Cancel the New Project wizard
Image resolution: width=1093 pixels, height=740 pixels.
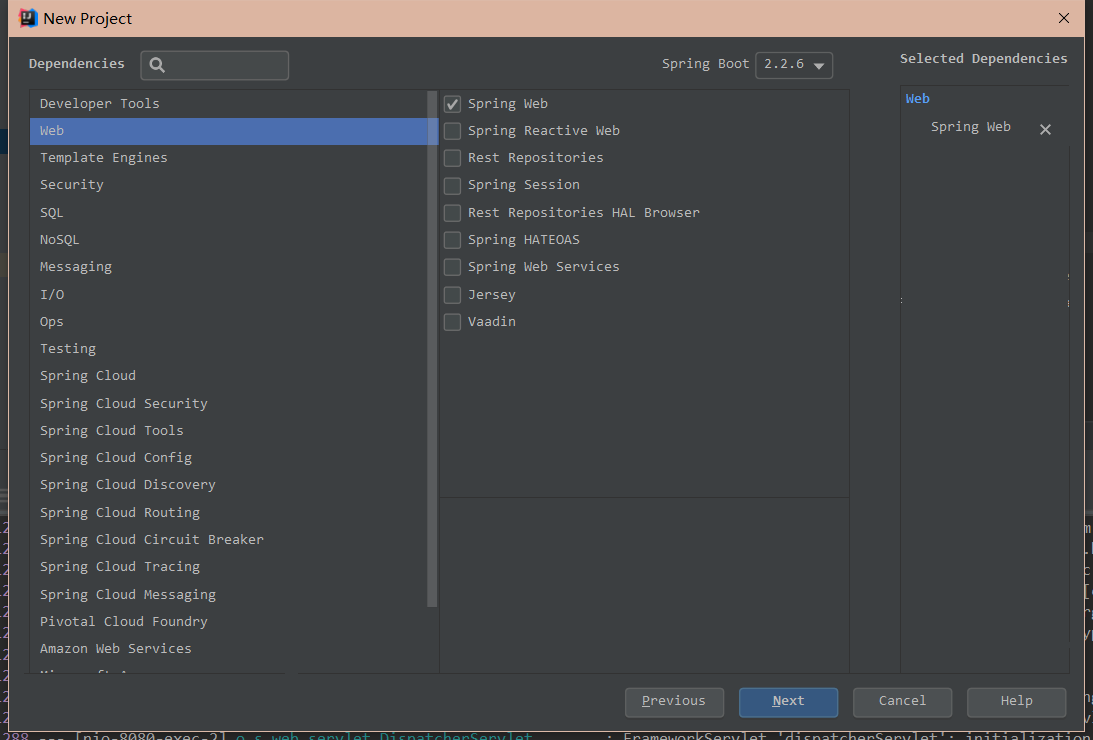click(x=902, y=702)
